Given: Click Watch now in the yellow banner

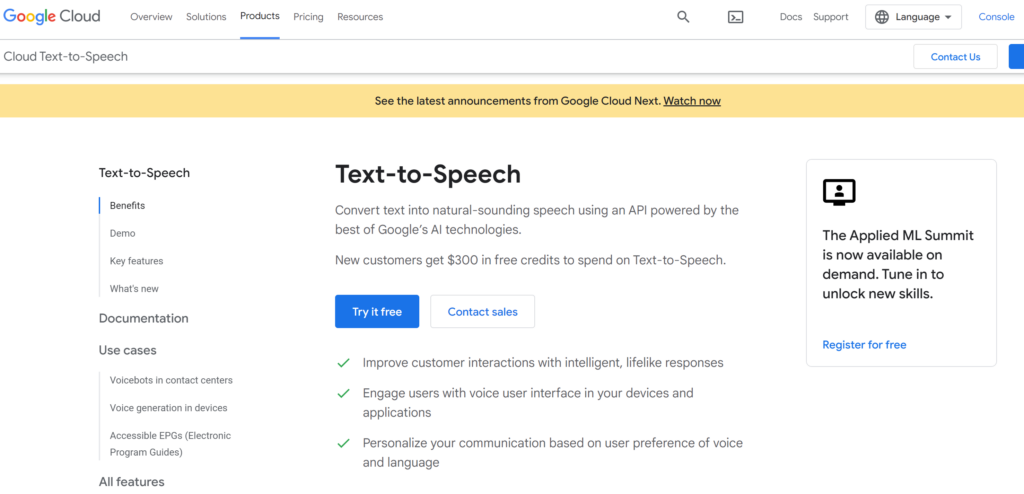Looking at the screenshot, I should [692, 101].
